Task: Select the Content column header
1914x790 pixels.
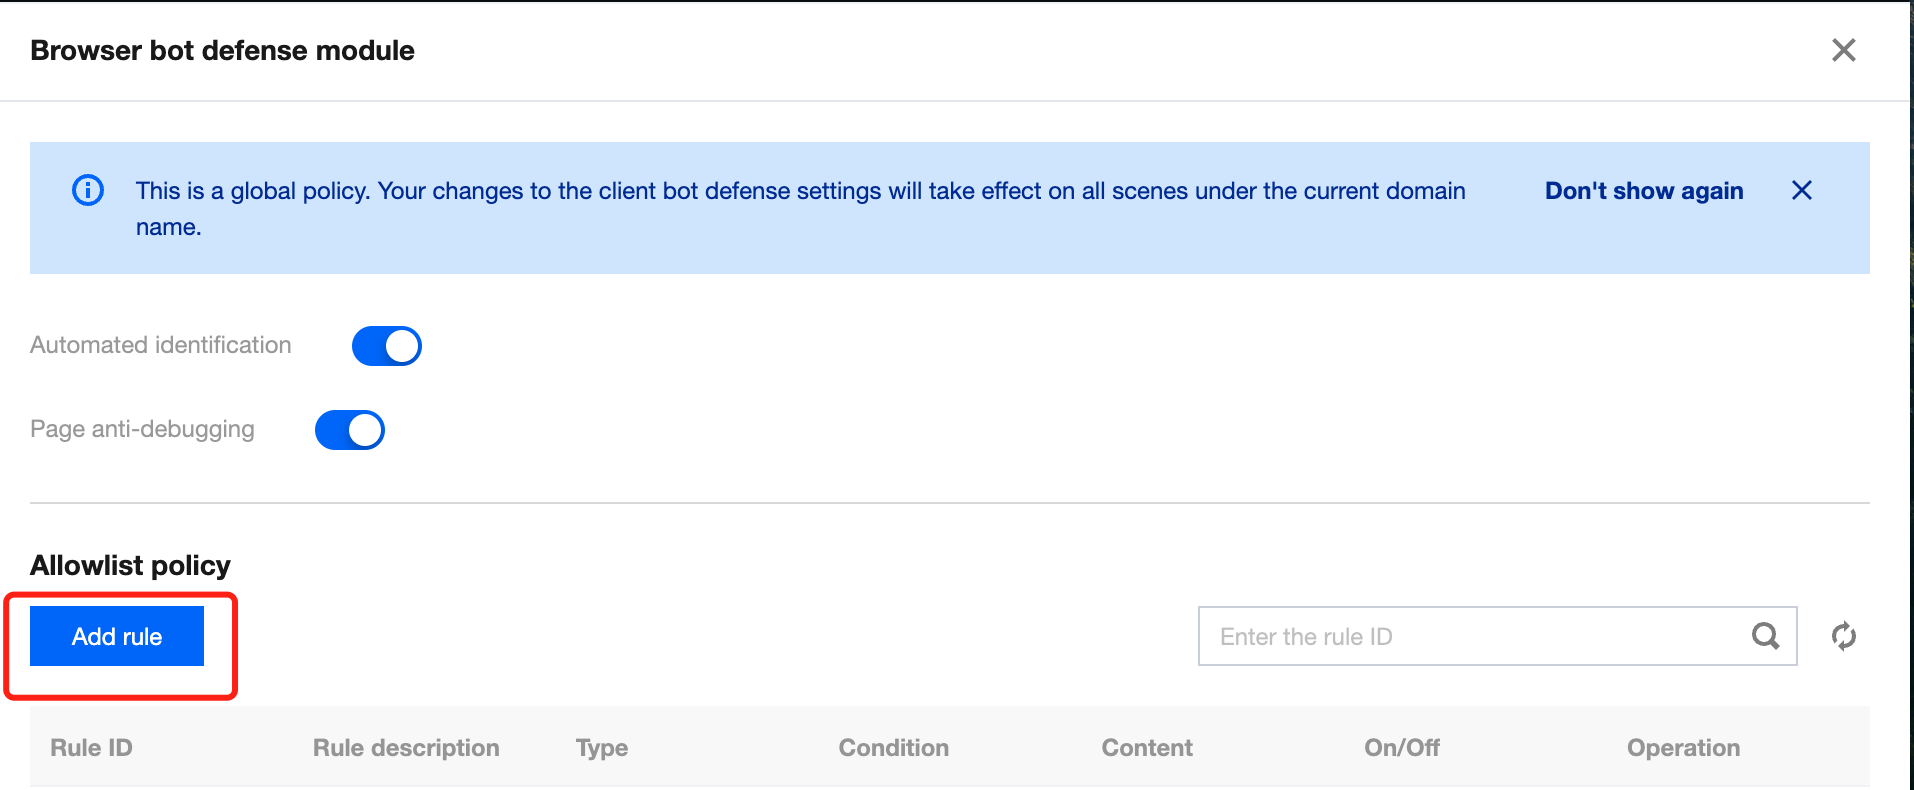Action: [1147, 748]
